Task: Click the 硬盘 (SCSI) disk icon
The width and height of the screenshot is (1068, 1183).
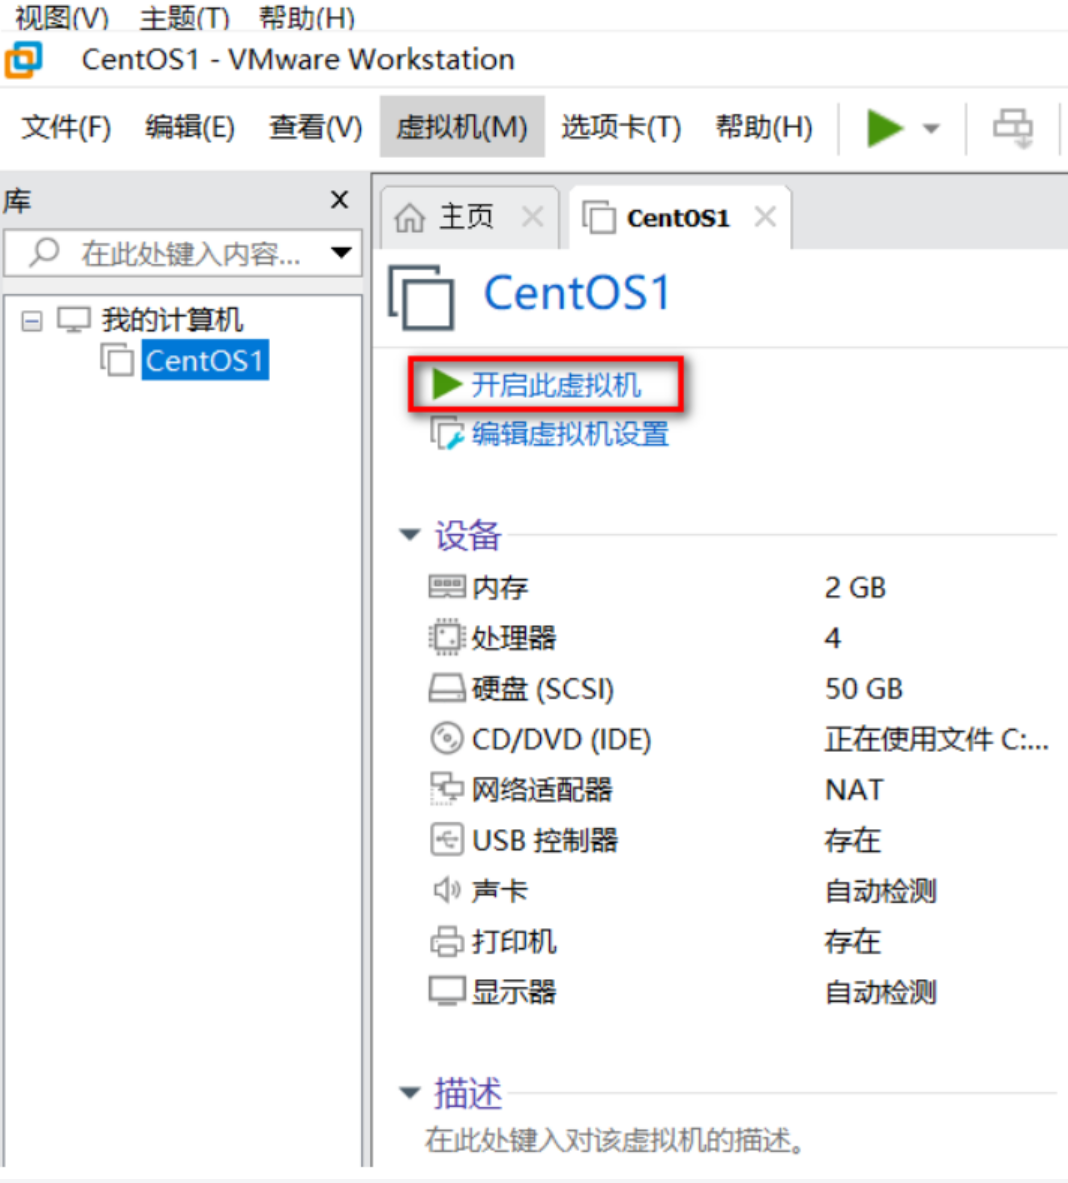Action: 447,688
